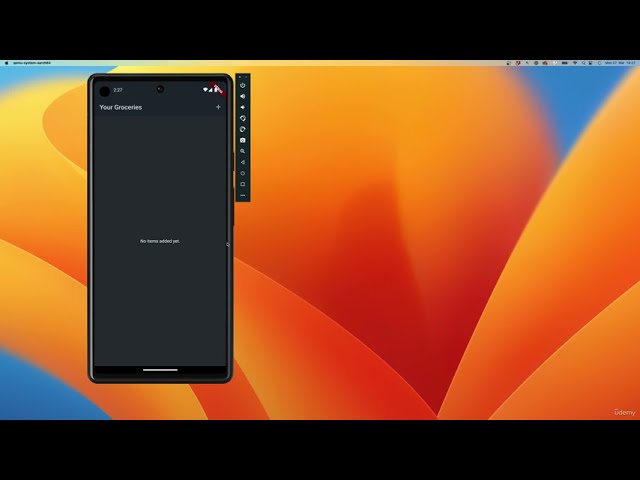Open the qemu-system-aarch64 app menu
The height and width of the screenshot is (480, 640).
32,63
